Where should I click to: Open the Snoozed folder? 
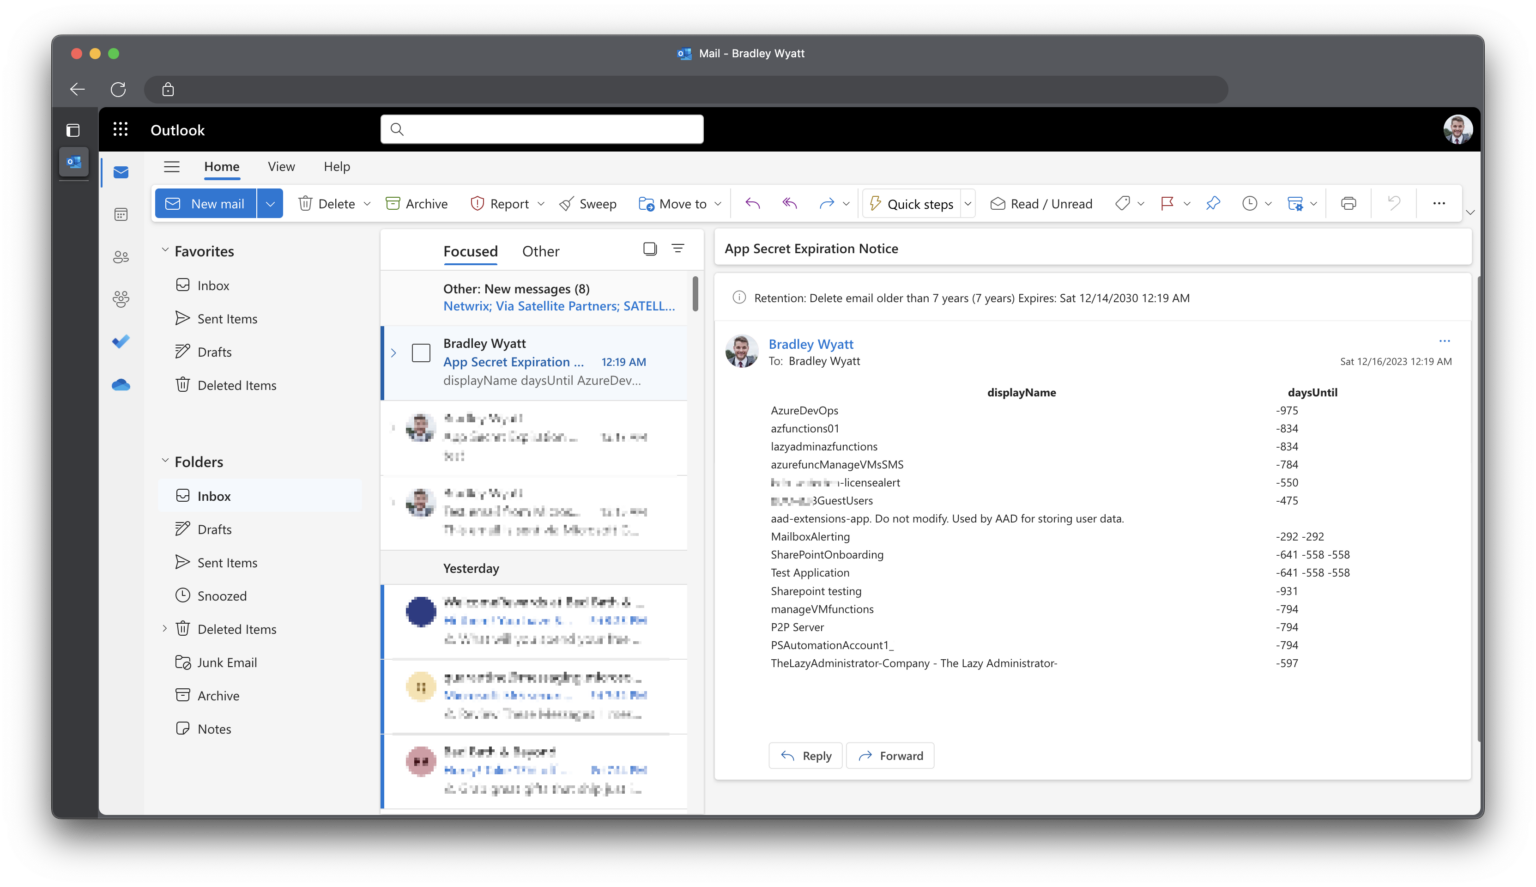(x=211, y=596)
